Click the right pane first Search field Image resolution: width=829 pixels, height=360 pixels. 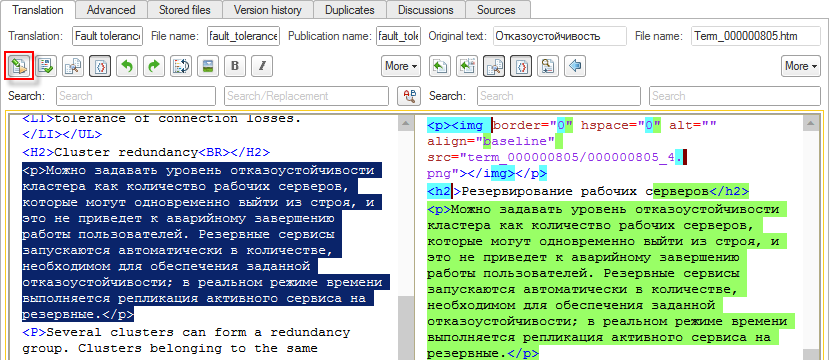[x=559, y=96]
